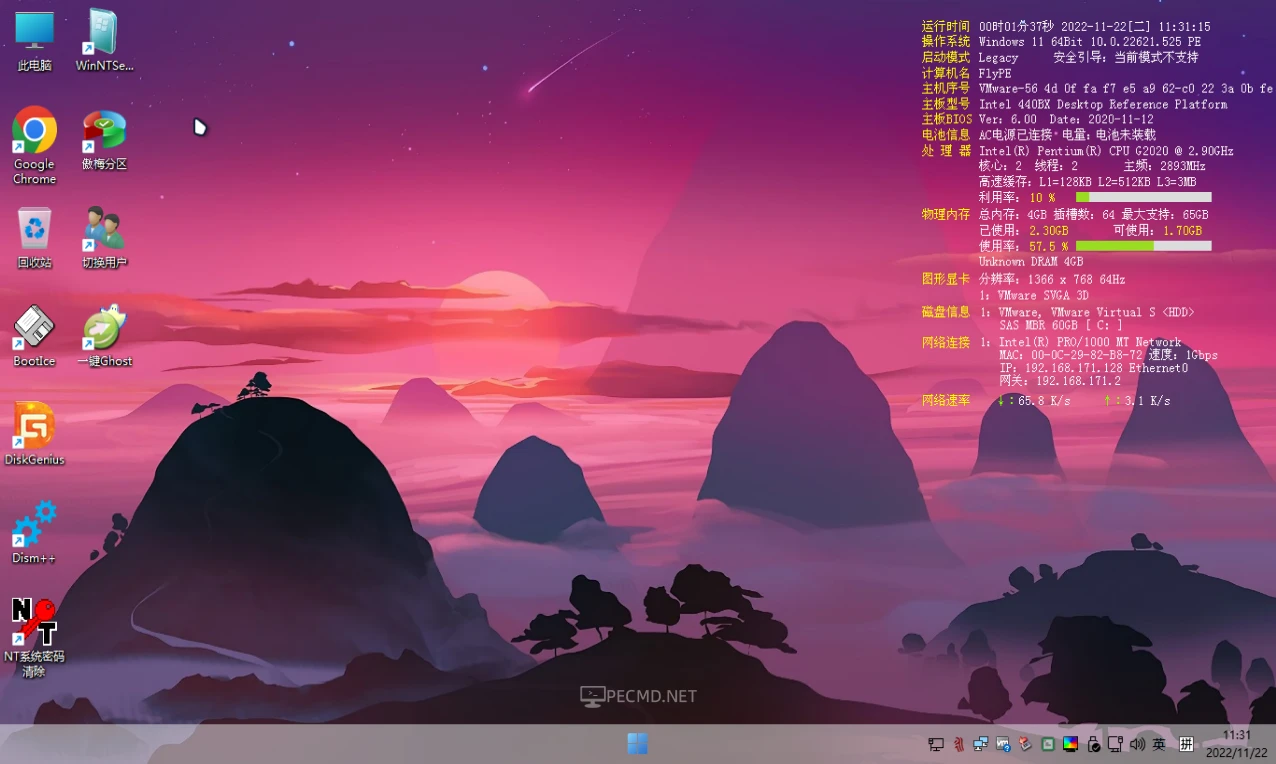Open the Dism++ shortcut

click(x=34, y=532)
